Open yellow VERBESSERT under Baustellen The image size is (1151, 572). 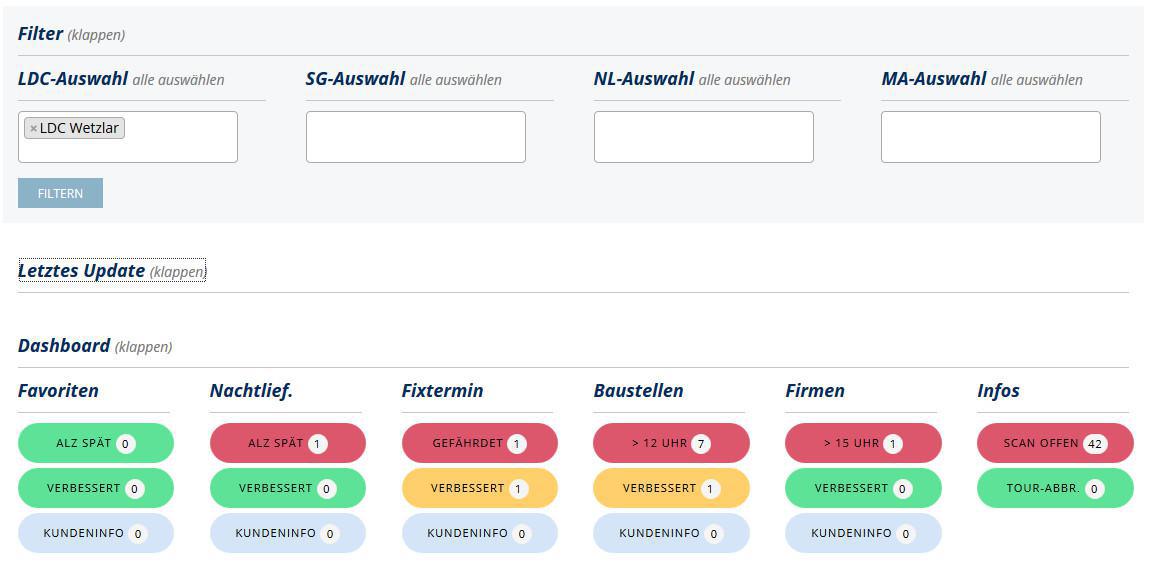coord(671,488)
